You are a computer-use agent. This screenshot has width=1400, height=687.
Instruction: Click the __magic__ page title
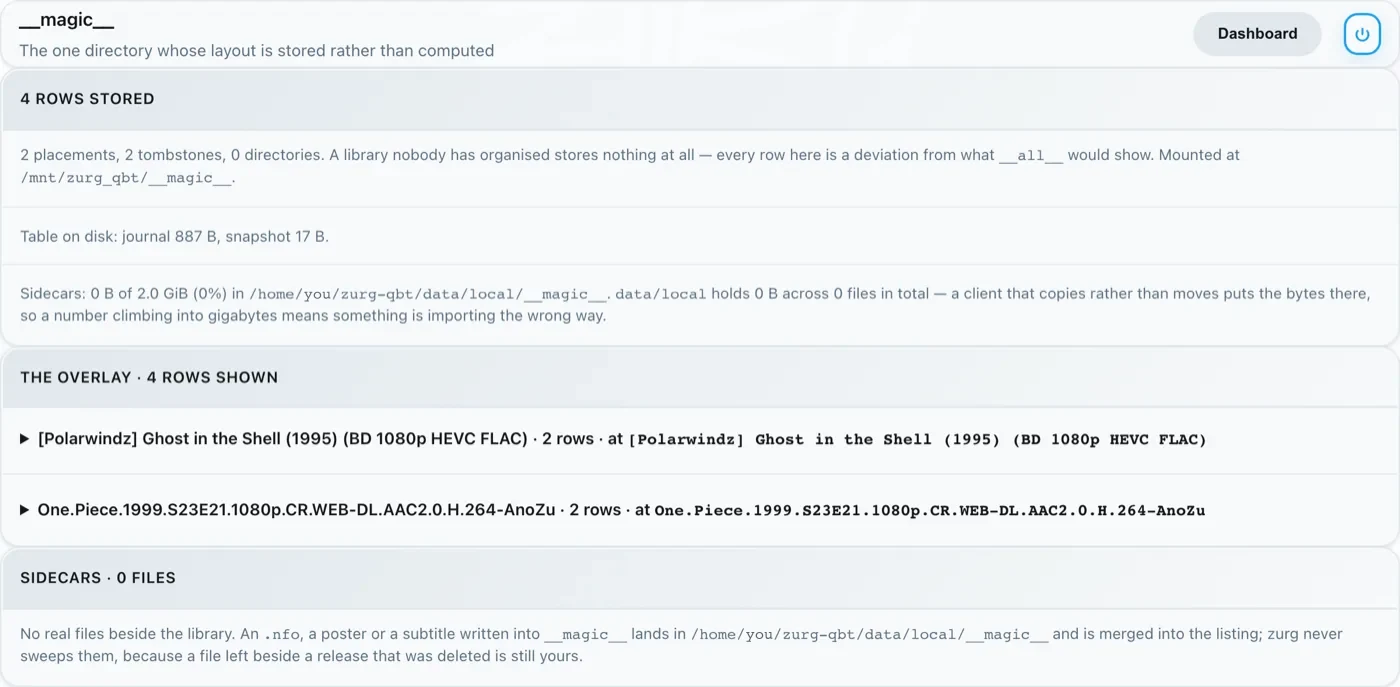[x=66, y=22]
